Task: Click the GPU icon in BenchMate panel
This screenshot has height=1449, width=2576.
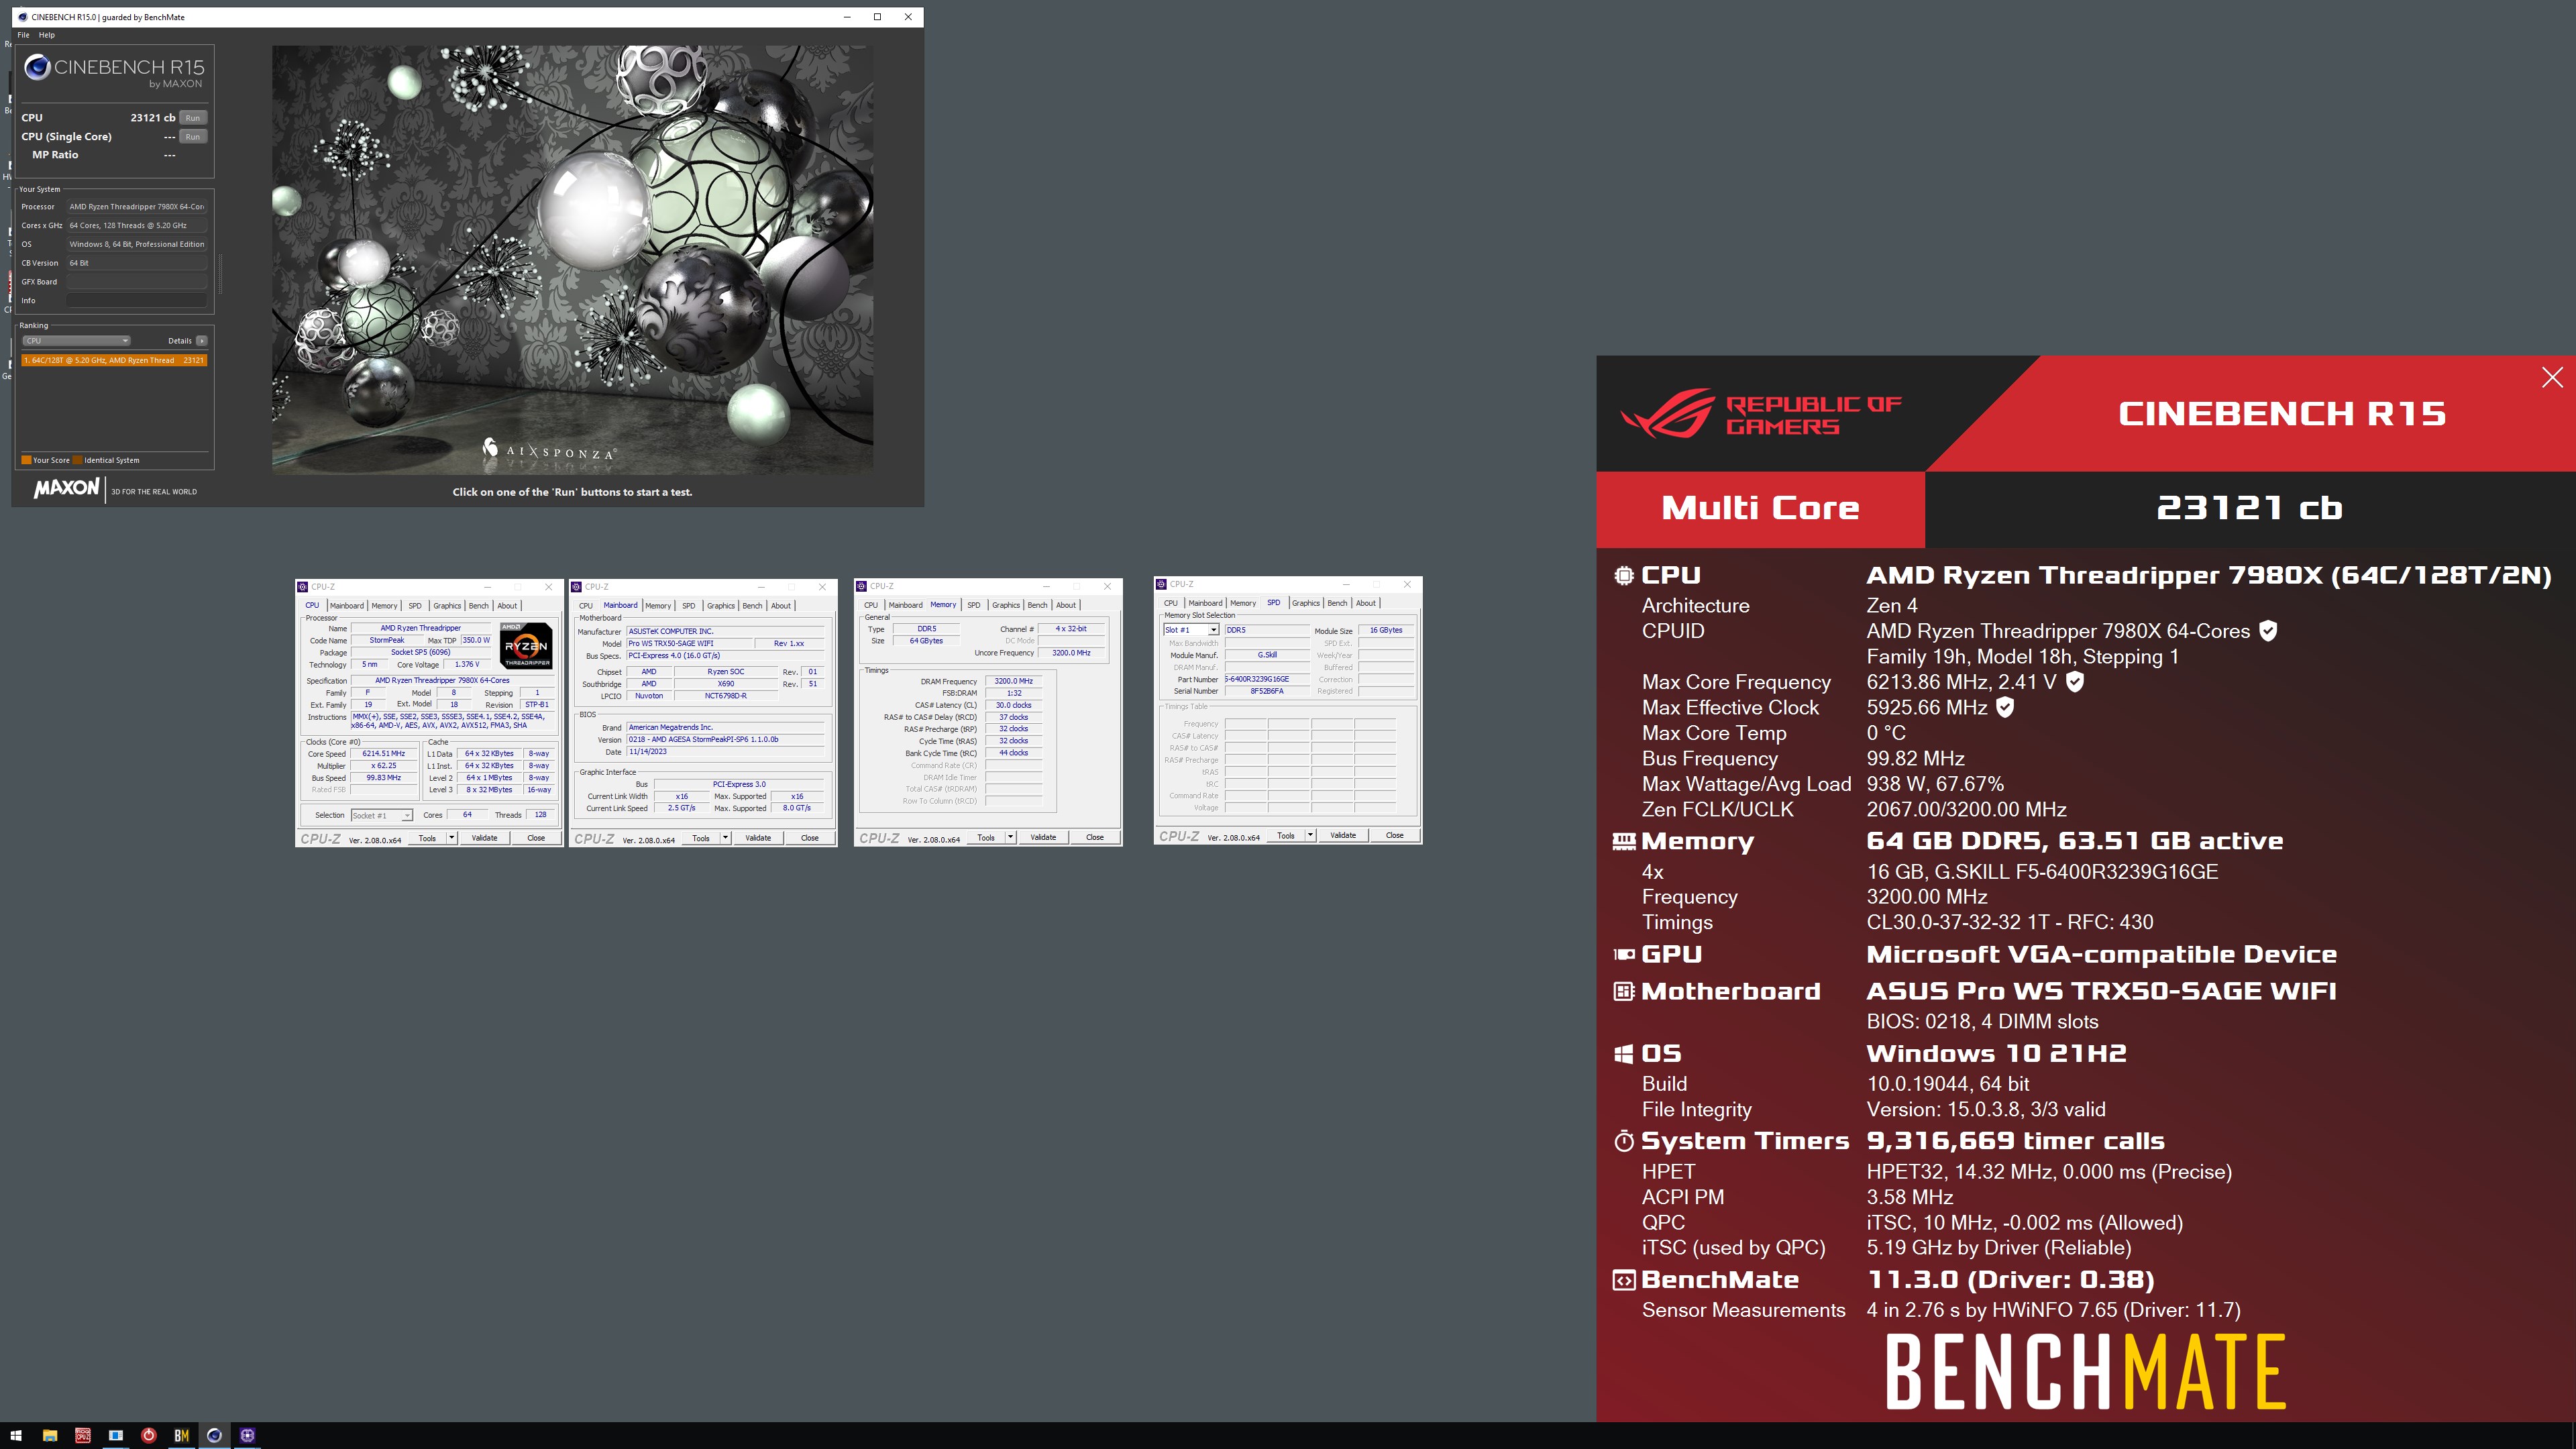Action: [x=1624, y=954]
